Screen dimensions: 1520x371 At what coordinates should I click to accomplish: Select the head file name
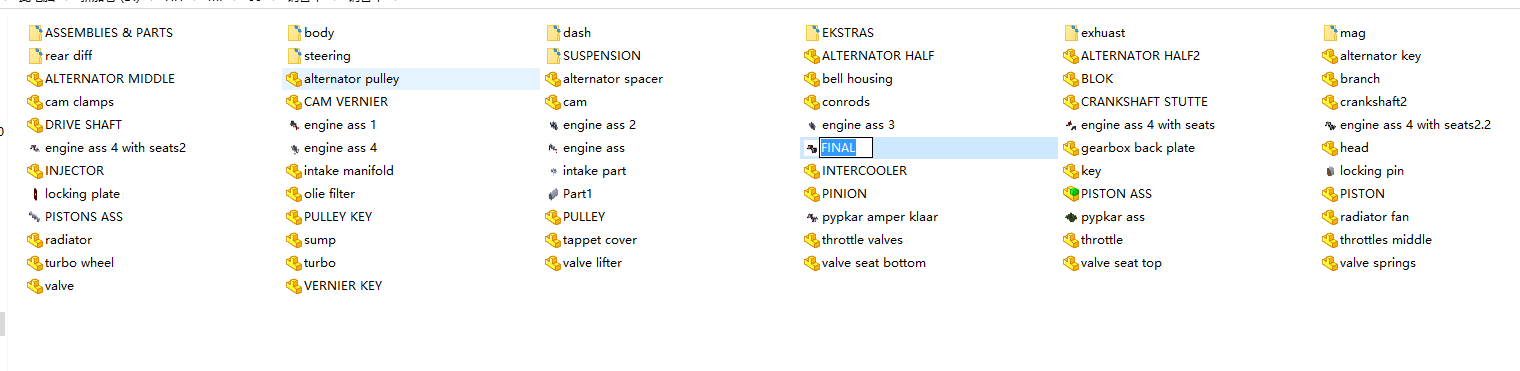(x=1355, y=148)
